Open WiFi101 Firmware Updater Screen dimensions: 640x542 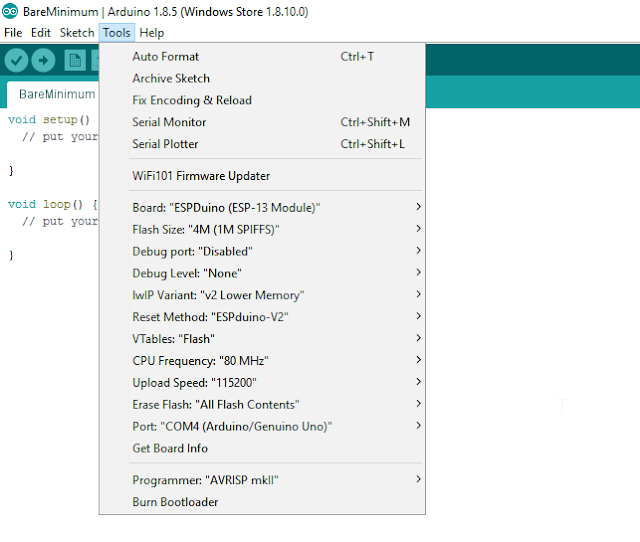(262, 176)
